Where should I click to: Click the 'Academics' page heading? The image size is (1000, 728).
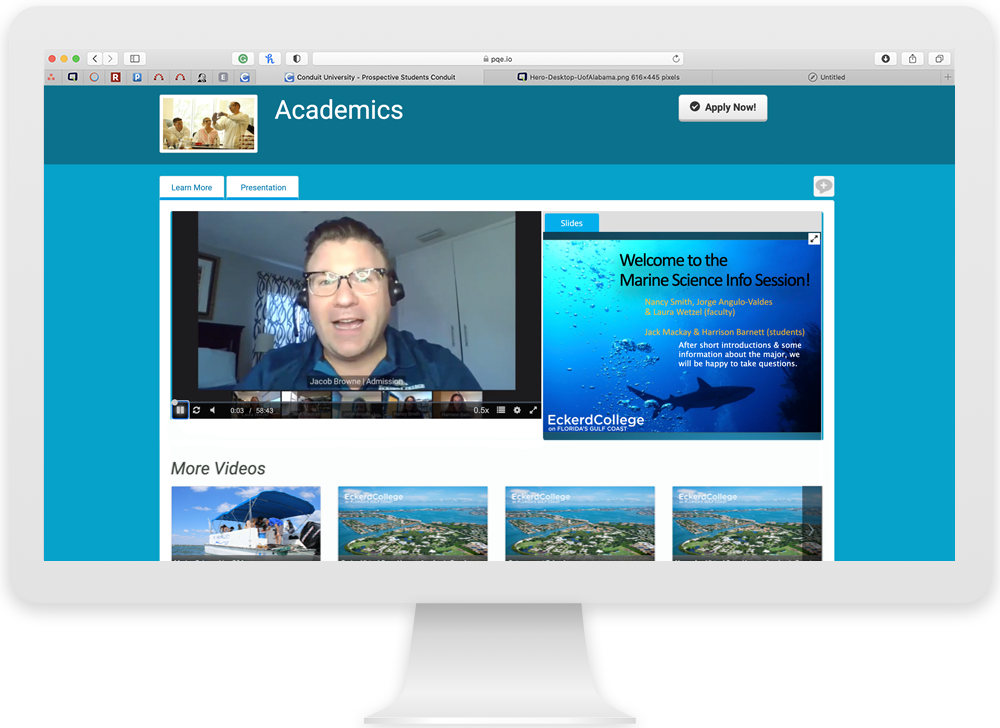339,110
